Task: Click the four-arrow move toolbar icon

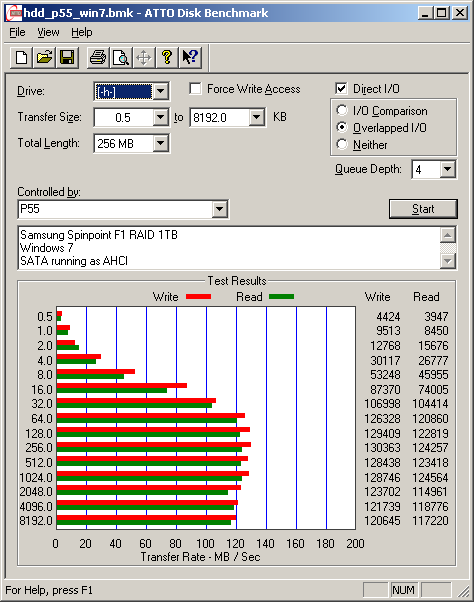Action: (x=144, y=58)
